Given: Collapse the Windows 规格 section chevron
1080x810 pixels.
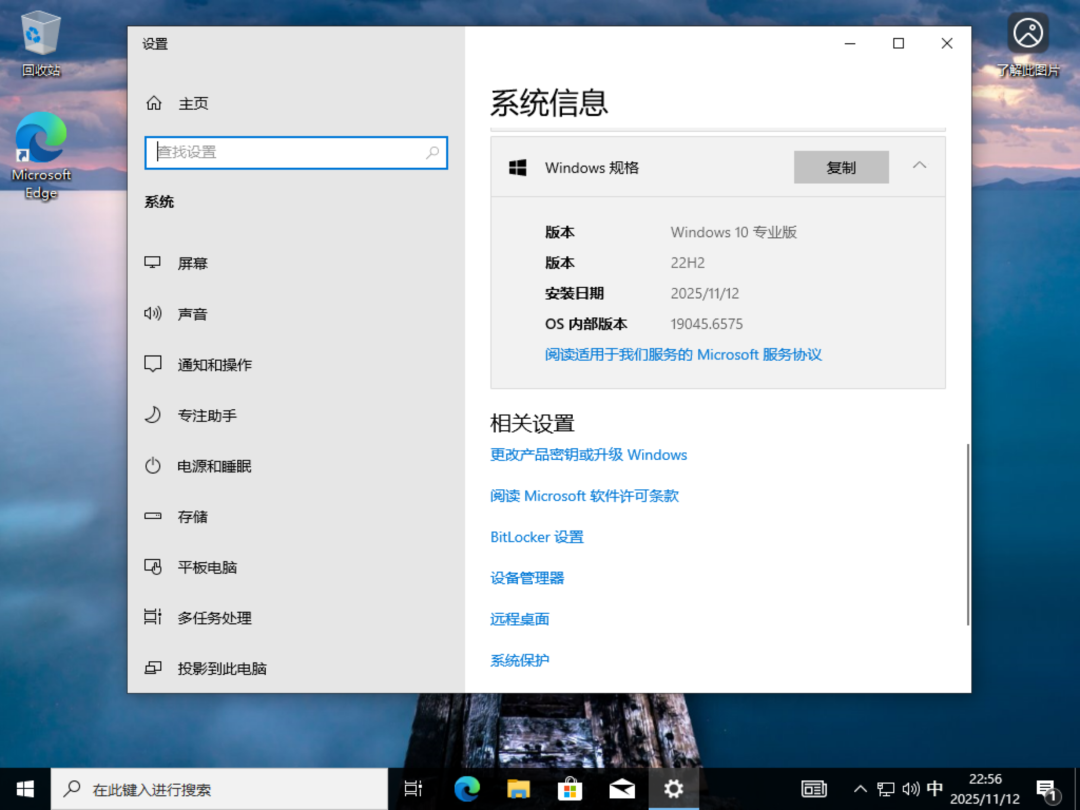Looking at the screenshot, I should pyautogui.click(x=920, y=166).
